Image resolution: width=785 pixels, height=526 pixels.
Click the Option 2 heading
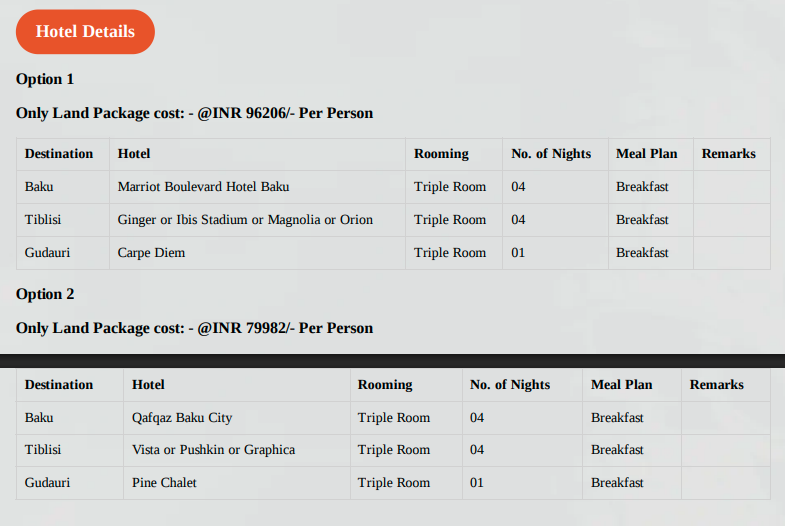click(x=45, y=294)
